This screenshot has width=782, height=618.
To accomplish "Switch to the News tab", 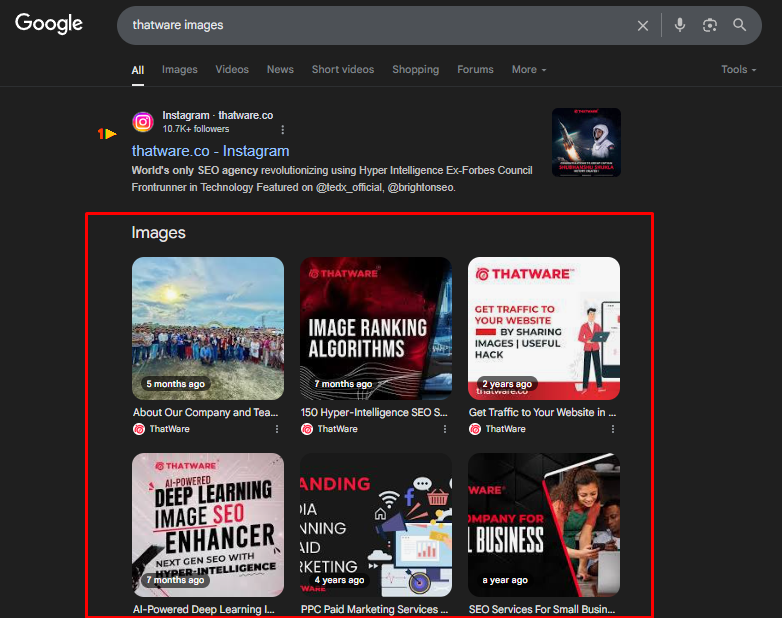I will pos(280,69).
